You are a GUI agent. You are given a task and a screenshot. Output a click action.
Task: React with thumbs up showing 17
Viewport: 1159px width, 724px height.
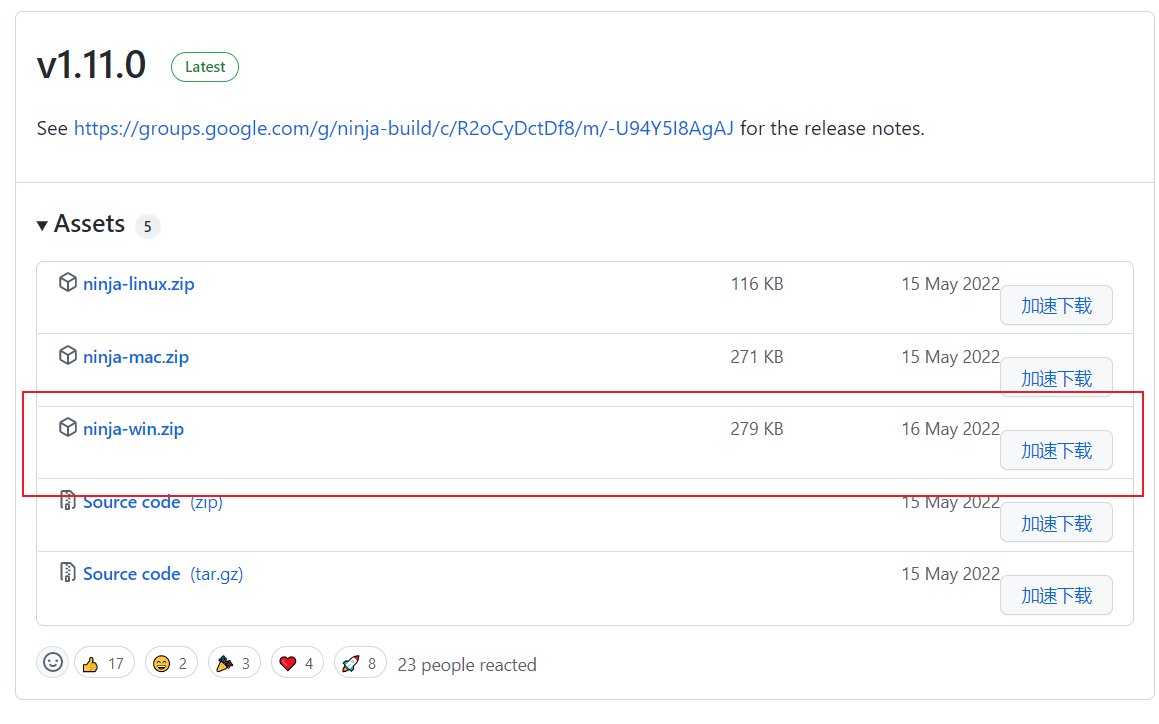click(x=104, y=663)
